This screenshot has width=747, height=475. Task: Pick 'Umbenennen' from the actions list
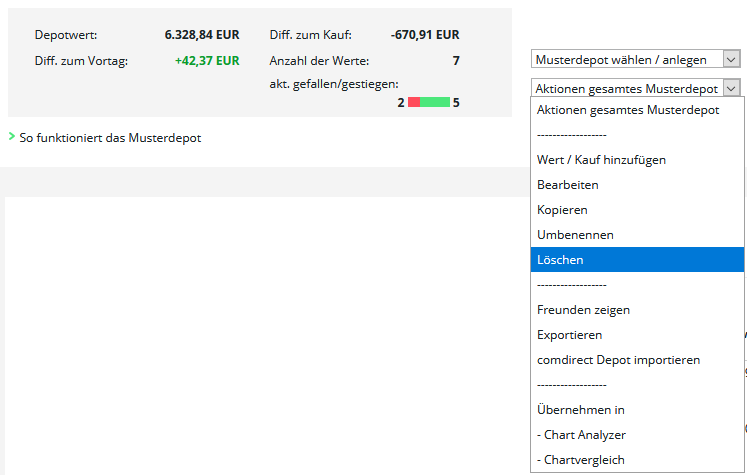[575, 235]
